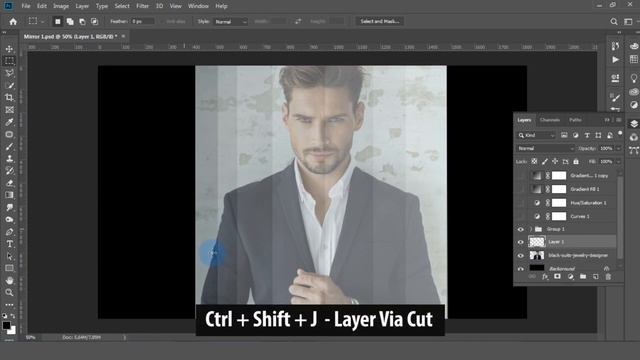
Task: Open the Window menu
Action: click(198, 6)
